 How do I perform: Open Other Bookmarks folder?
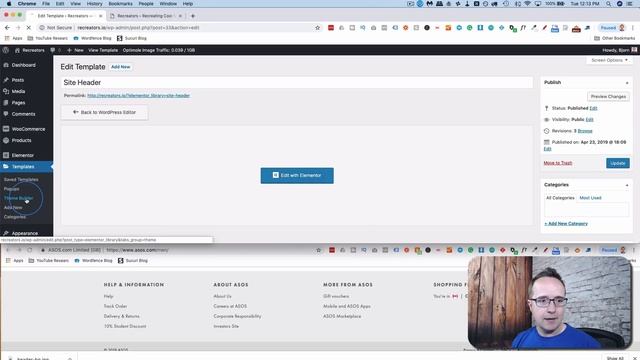(x=614, y=38)
